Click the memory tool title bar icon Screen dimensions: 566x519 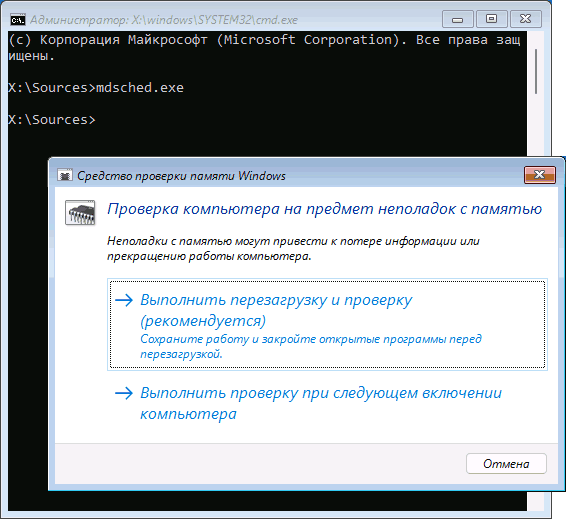click(65, 175)
